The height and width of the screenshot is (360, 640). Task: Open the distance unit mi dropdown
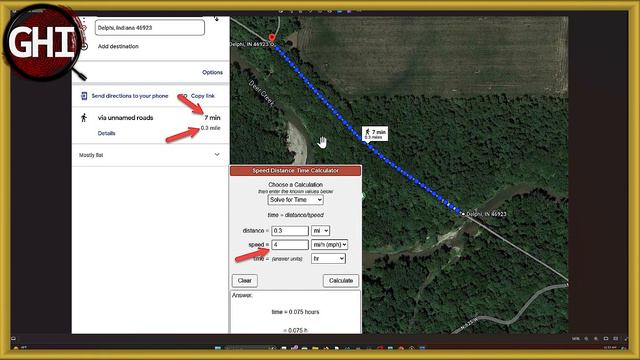[x=320, y=231]
